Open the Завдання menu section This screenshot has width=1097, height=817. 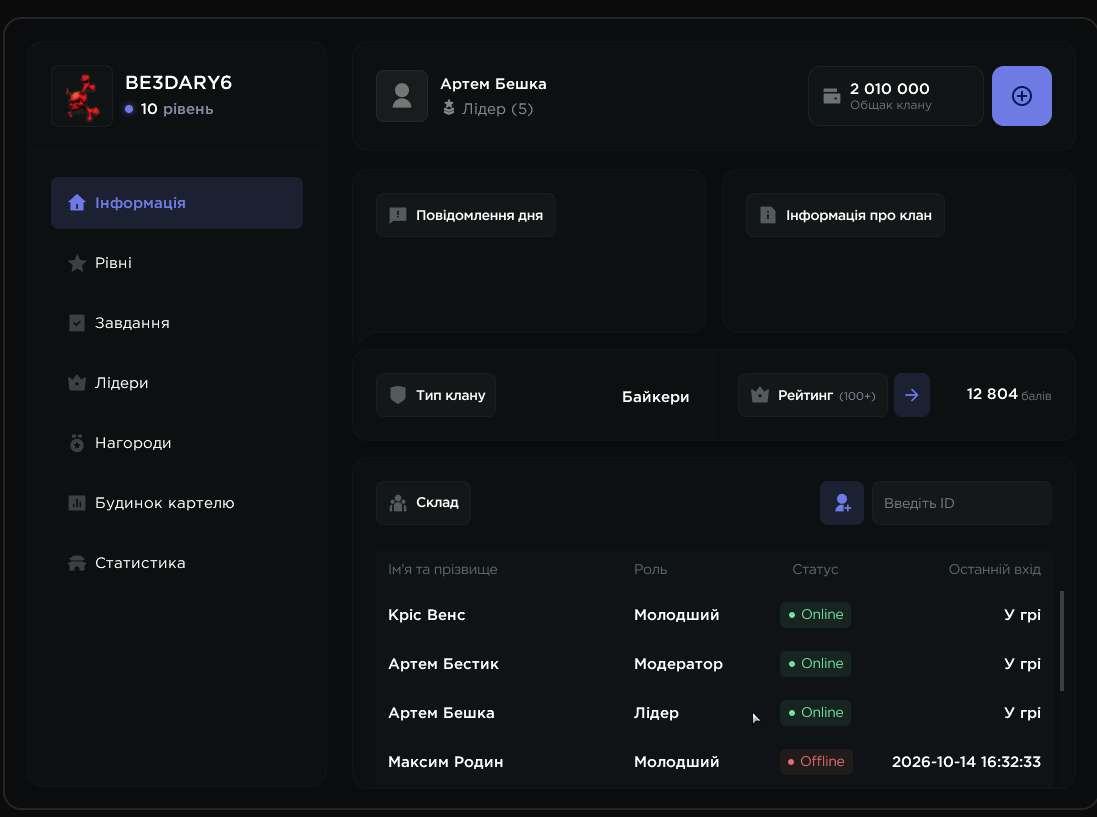[x=177, y=323]
